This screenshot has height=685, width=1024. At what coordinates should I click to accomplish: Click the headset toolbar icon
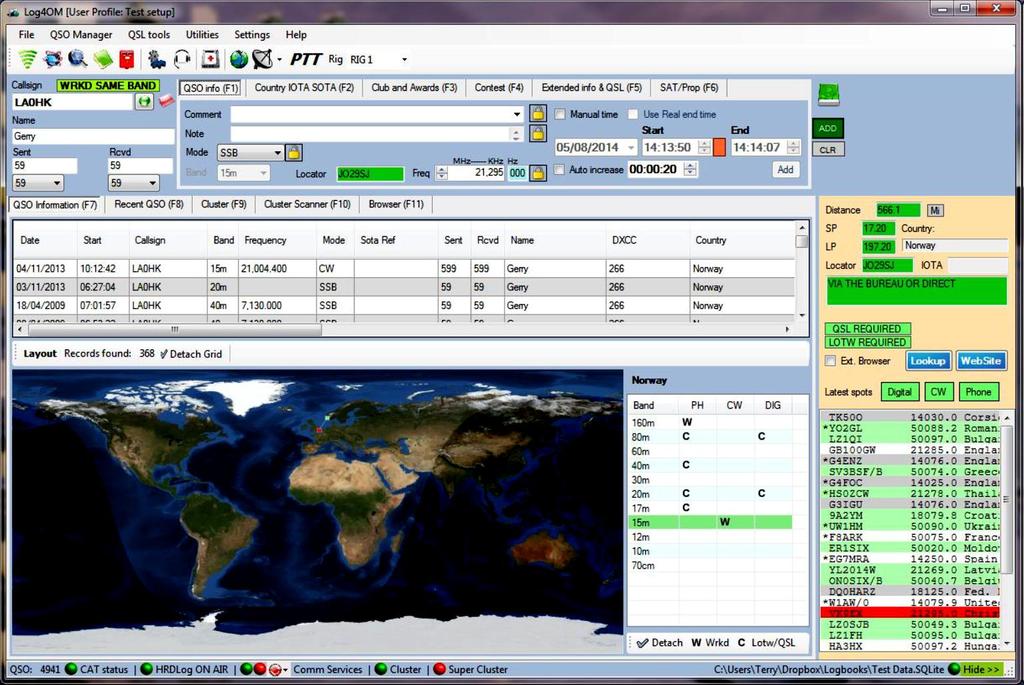pos(182,59)
